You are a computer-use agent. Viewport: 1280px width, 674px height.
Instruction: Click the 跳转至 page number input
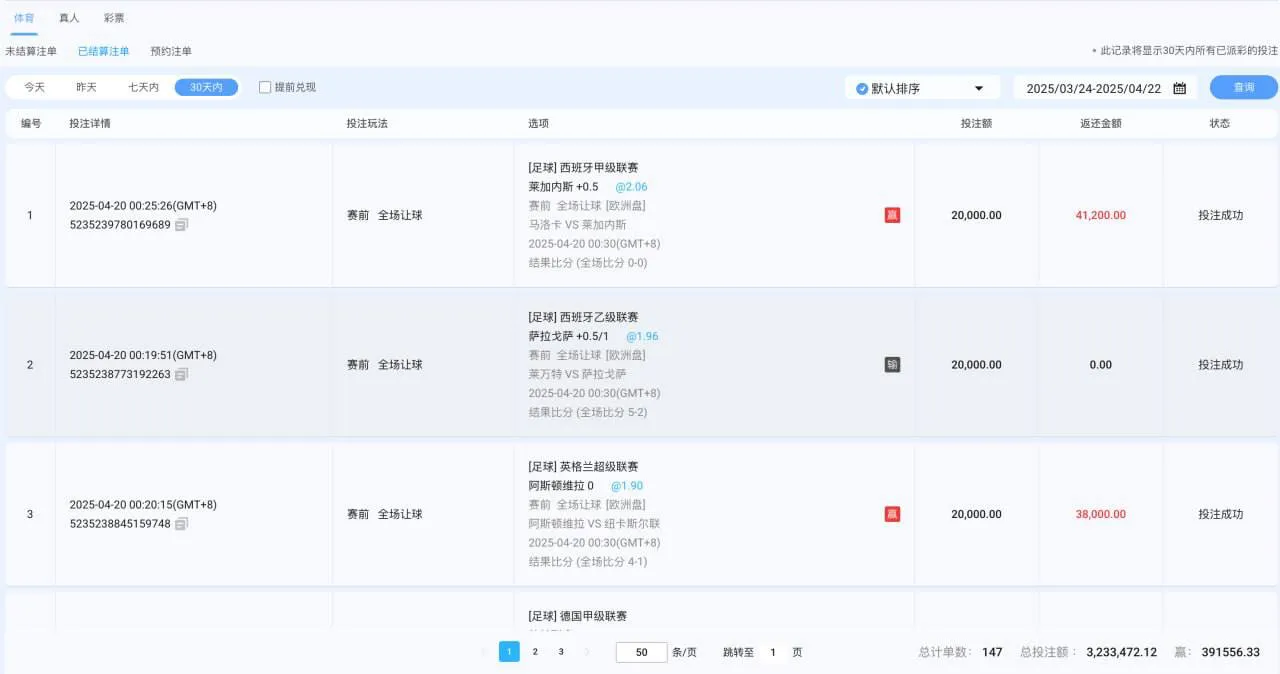click(772, 651)
